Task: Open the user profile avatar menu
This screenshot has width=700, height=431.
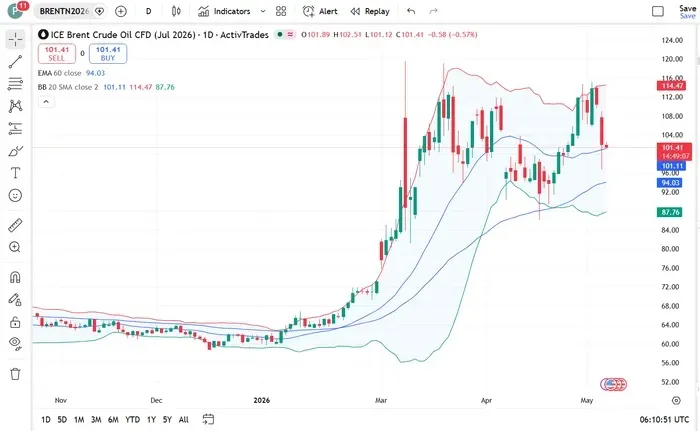Action: click(16, 10)
